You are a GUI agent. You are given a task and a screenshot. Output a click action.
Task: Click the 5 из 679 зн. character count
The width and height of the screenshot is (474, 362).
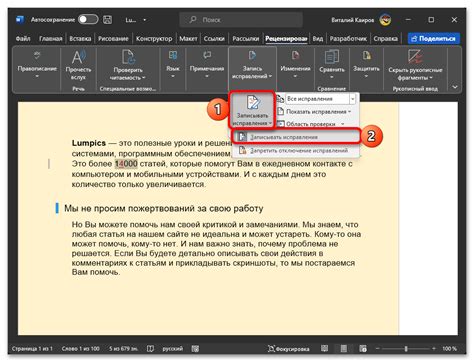[x=123, y=349]
